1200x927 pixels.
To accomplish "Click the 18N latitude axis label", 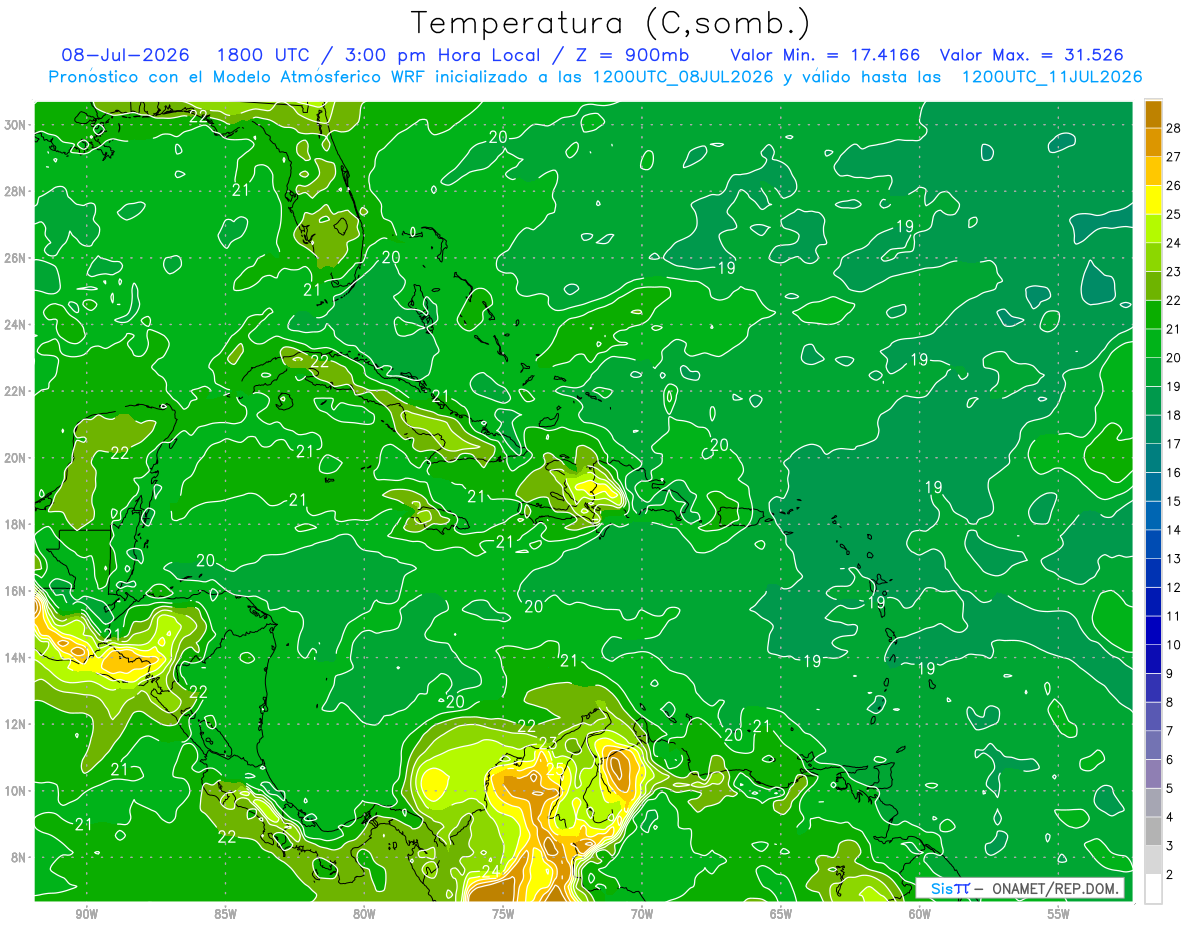I will tap(16, 524).
